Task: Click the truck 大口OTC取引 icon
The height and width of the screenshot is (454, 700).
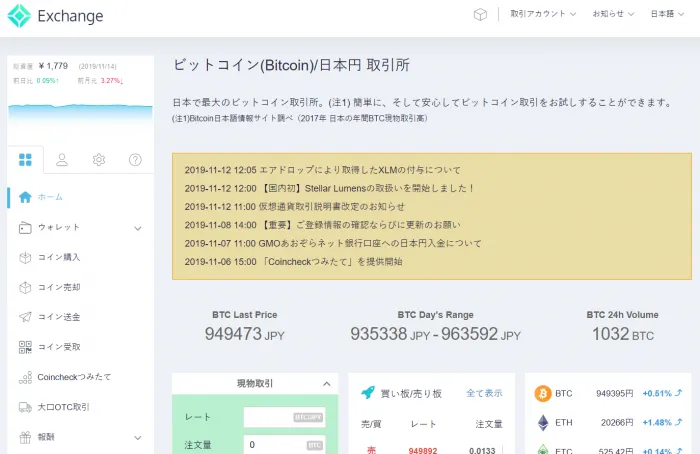Action: click(25, 407)
